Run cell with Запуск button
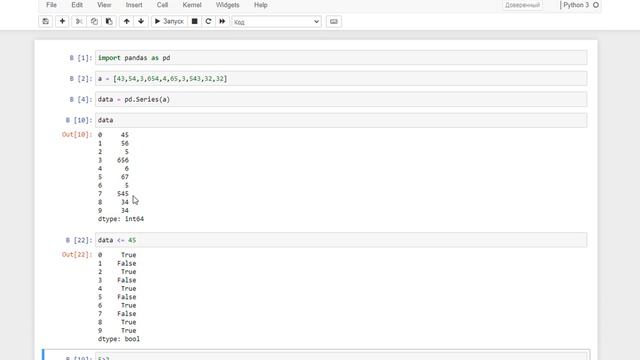The image size is (640, 360). tap(169, 21)
